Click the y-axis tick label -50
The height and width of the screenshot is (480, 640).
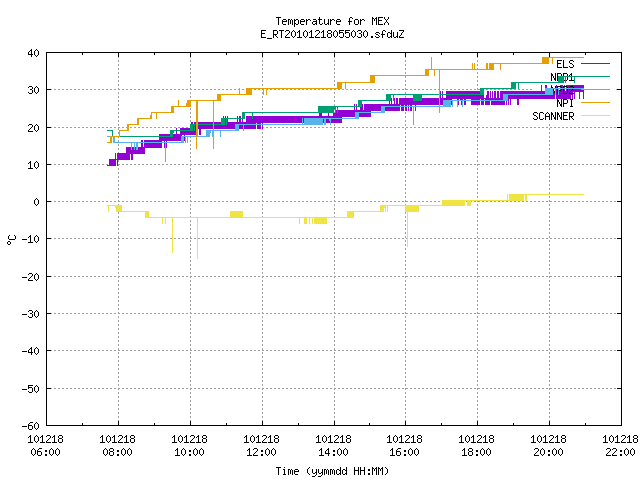click(x=31, y=389)
